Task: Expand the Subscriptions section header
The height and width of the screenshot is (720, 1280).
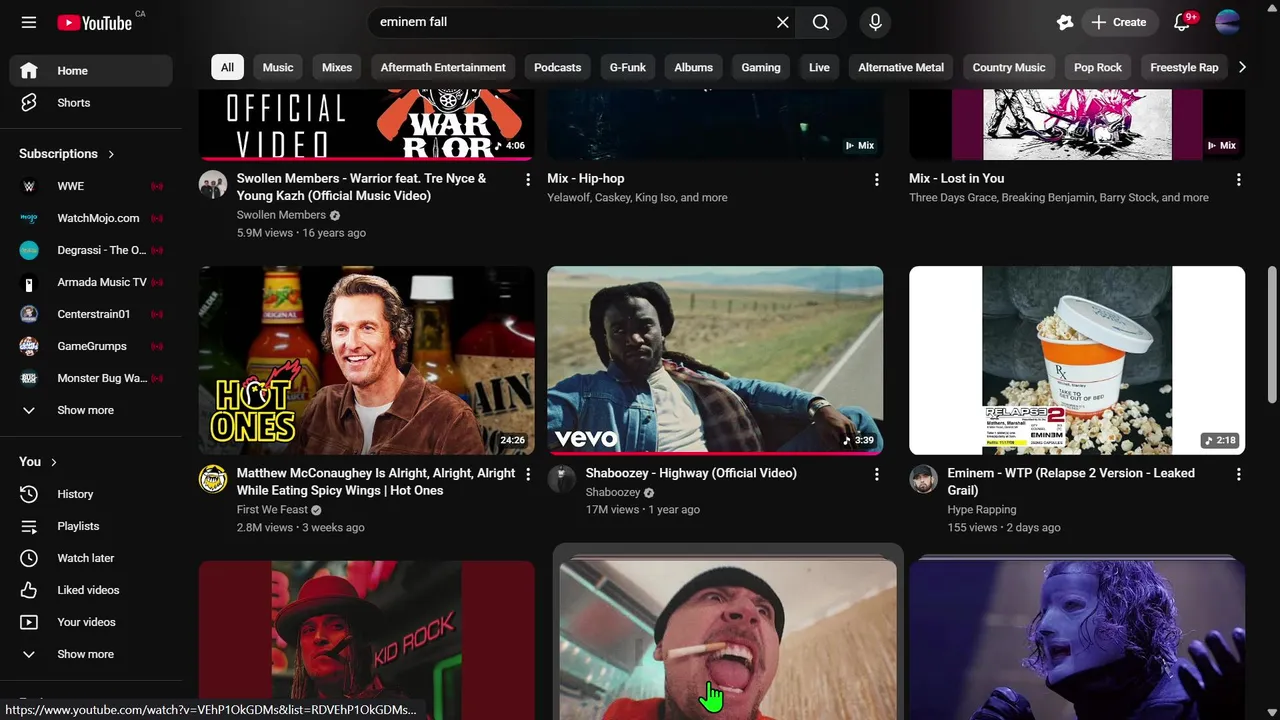Action: click(x=67, y=154)
